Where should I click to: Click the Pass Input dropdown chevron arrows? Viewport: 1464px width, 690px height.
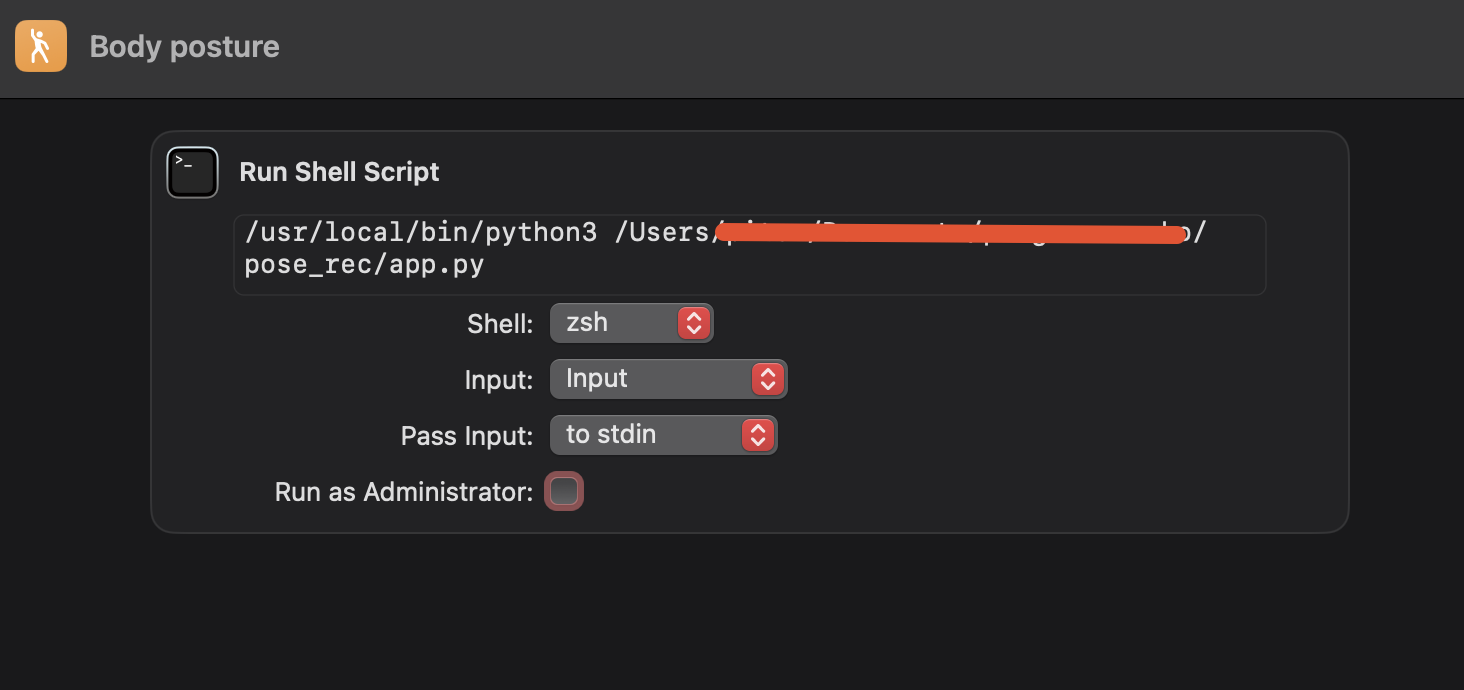758,434
